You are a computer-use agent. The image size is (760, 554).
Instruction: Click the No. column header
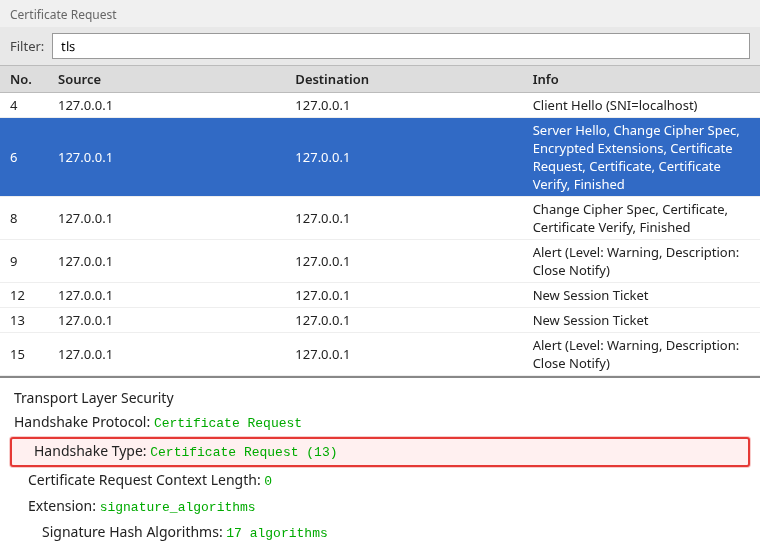point(21,79)
